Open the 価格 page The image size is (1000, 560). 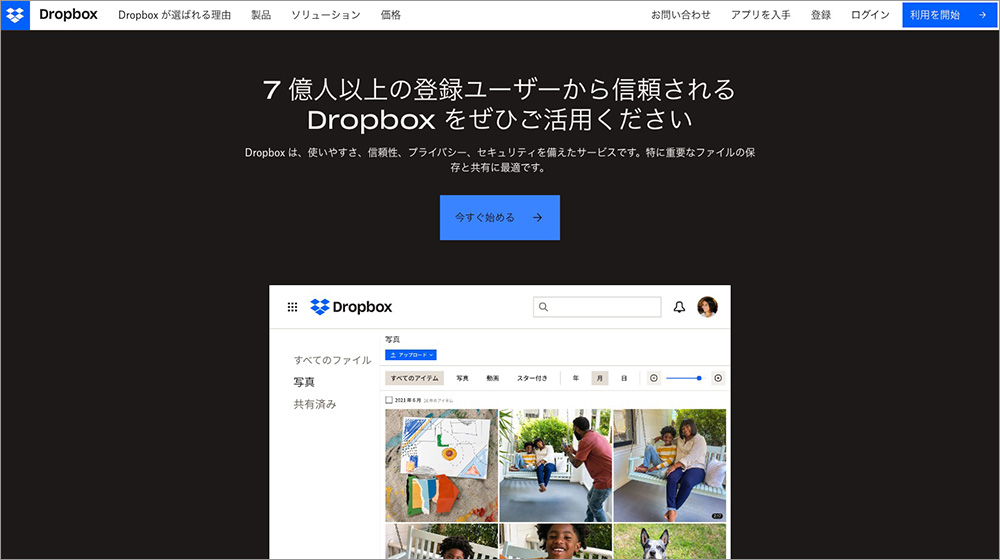tap(391, 15)
